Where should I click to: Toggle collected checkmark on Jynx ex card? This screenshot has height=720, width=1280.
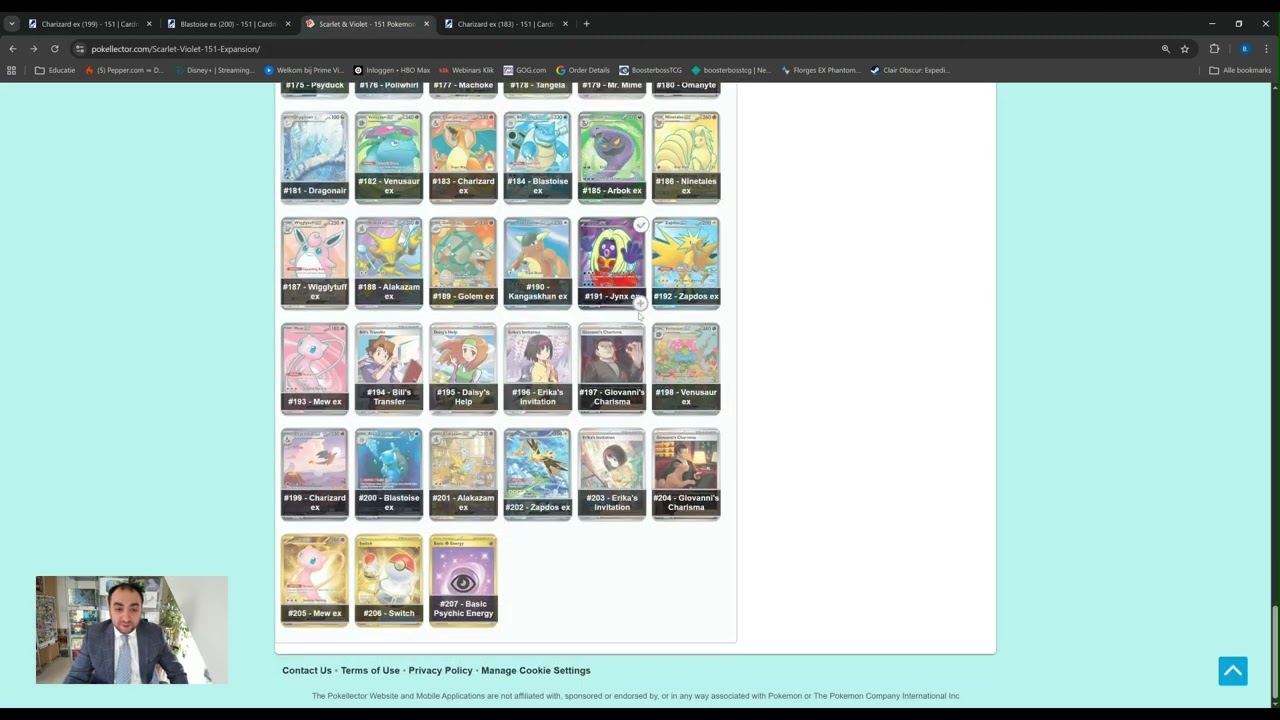pos(641,225)
